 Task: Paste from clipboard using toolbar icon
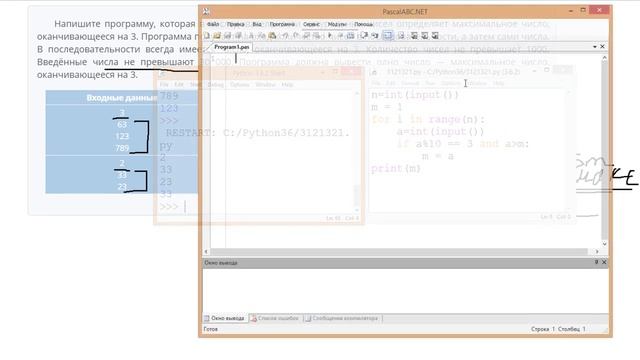[x=272, y=36]
